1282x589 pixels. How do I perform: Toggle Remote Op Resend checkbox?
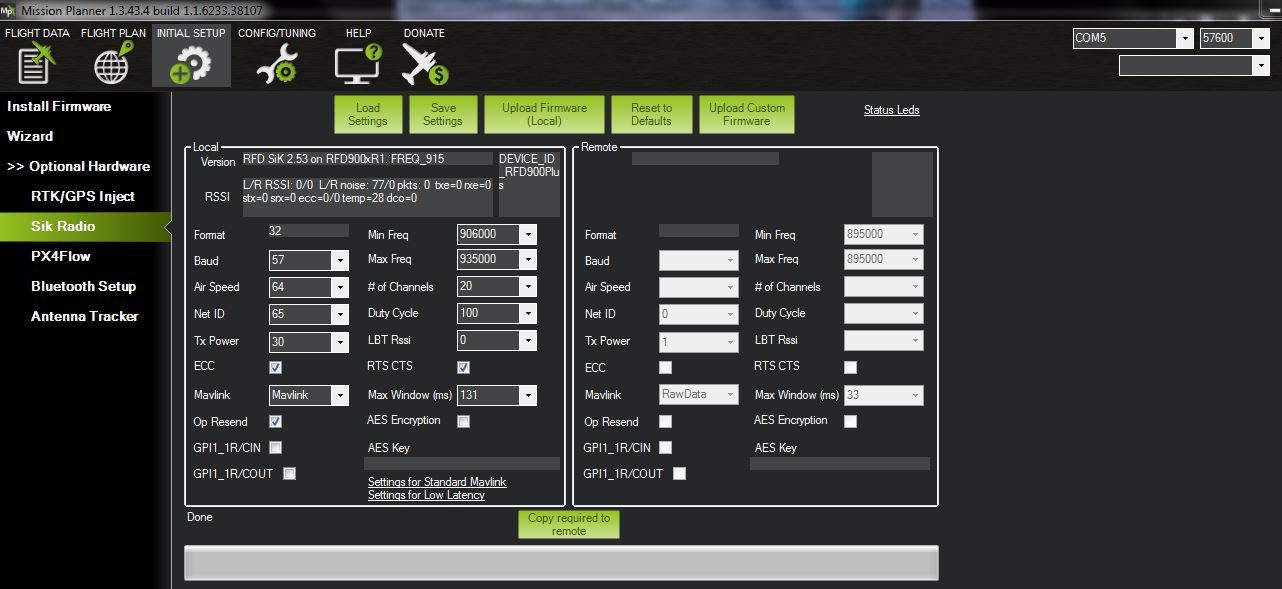[666, 422]
